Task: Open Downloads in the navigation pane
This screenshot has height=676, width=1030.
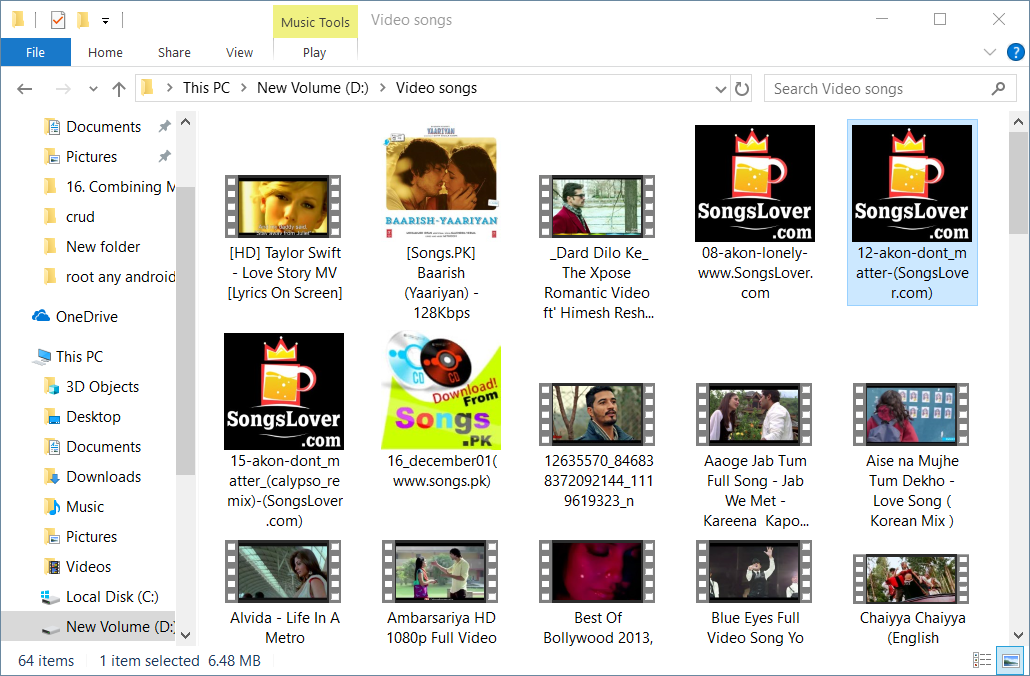Action: click(93, 477)
